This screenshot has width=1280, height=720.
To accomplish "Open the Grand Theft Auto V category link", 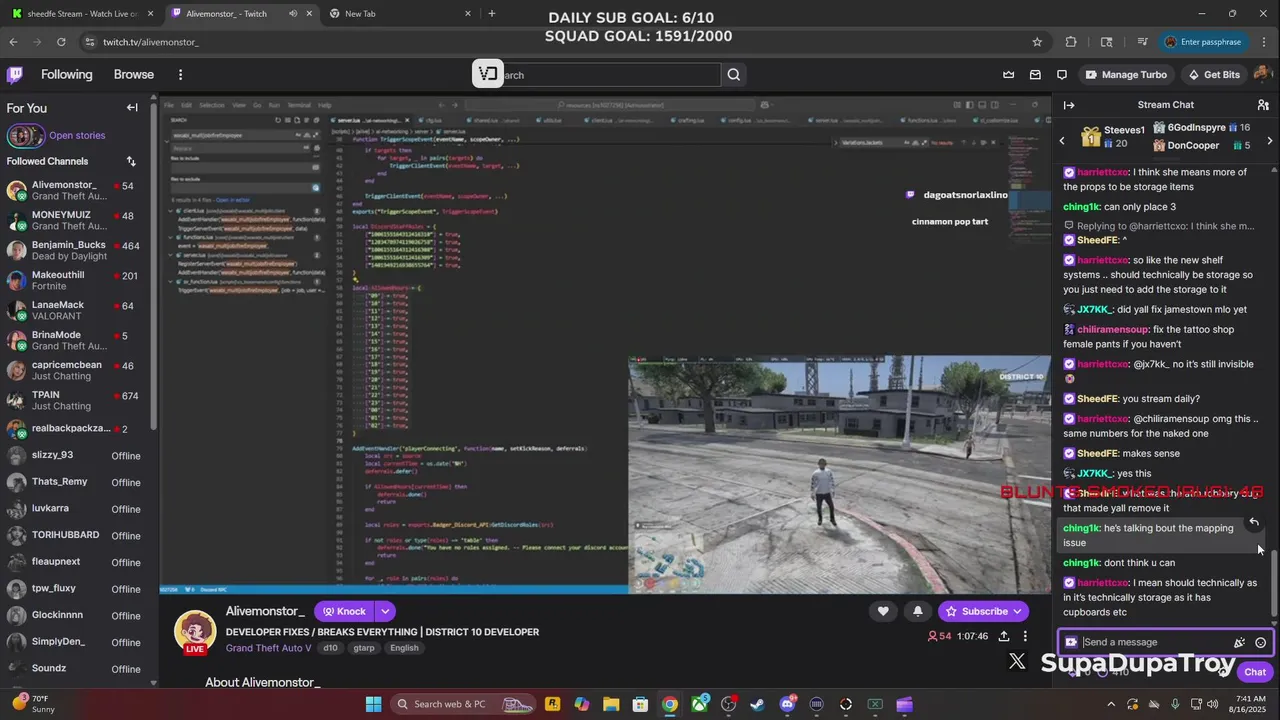I will [x=268, y=648].
